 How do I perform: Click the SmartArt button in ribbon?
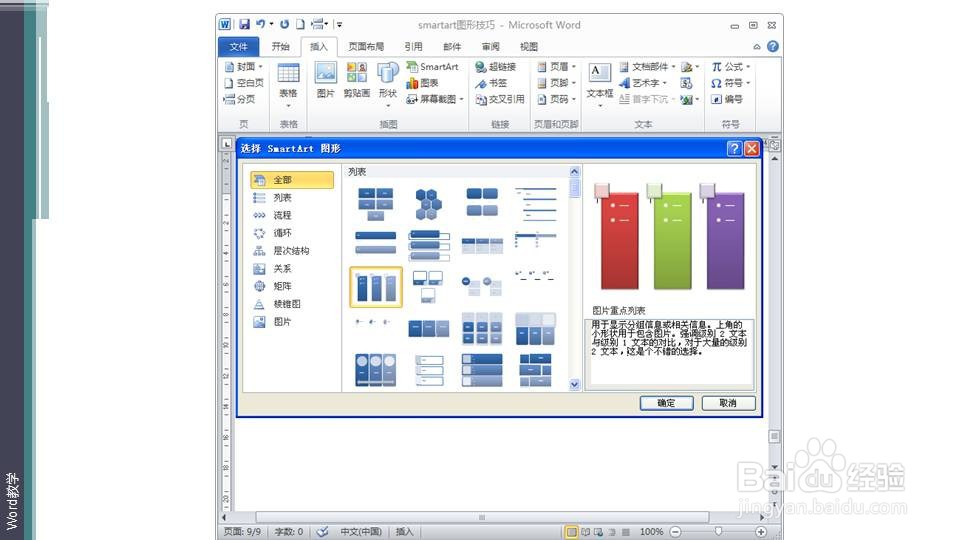[432, 67]
